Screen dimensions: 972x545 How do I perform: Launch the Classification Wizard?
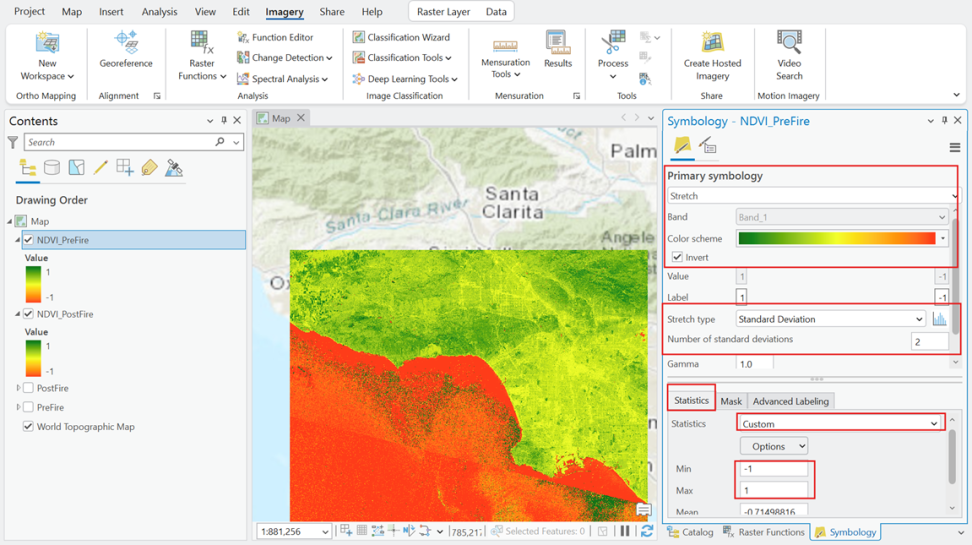click(x=401, y=37)
